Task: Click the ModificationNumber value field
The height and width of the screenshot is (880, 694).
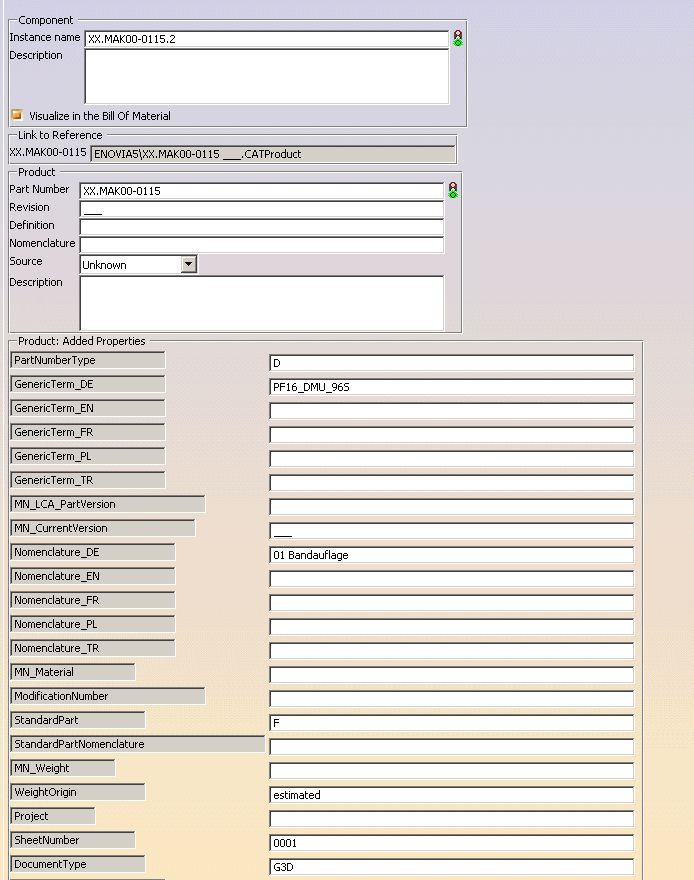Action: (x=452, y=699)
